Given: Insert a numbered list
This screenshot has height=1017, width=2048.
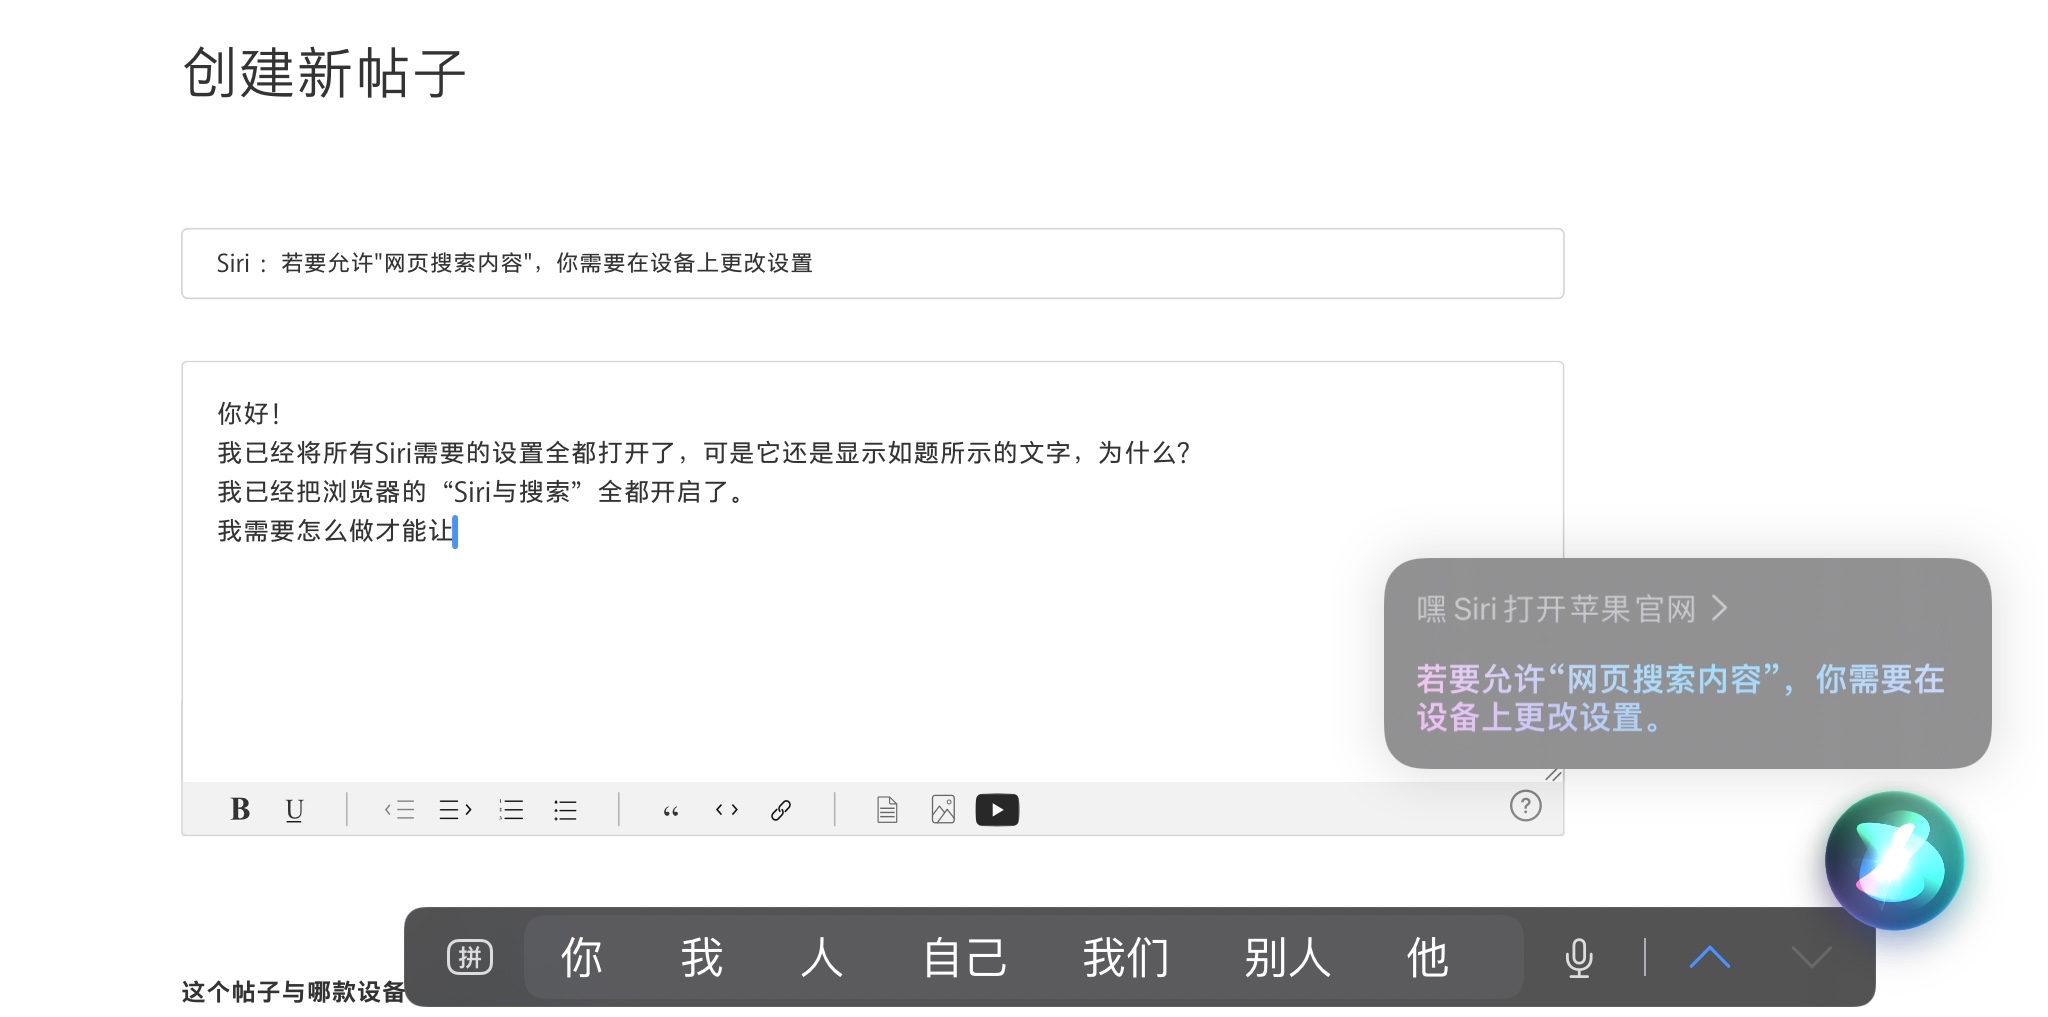Looking at the screenshot, I should (x=511, y=809).
